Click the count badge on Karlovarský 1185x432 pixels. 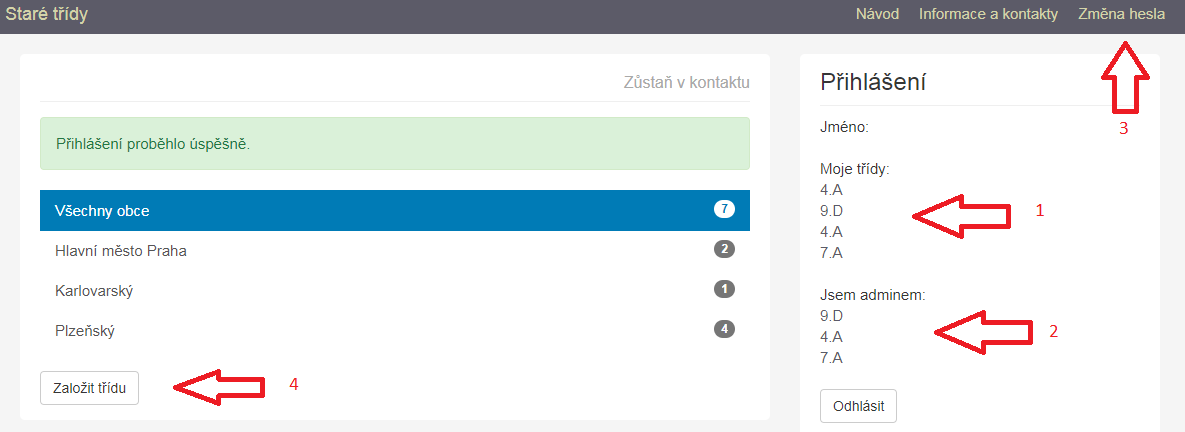tap(724, 289)
